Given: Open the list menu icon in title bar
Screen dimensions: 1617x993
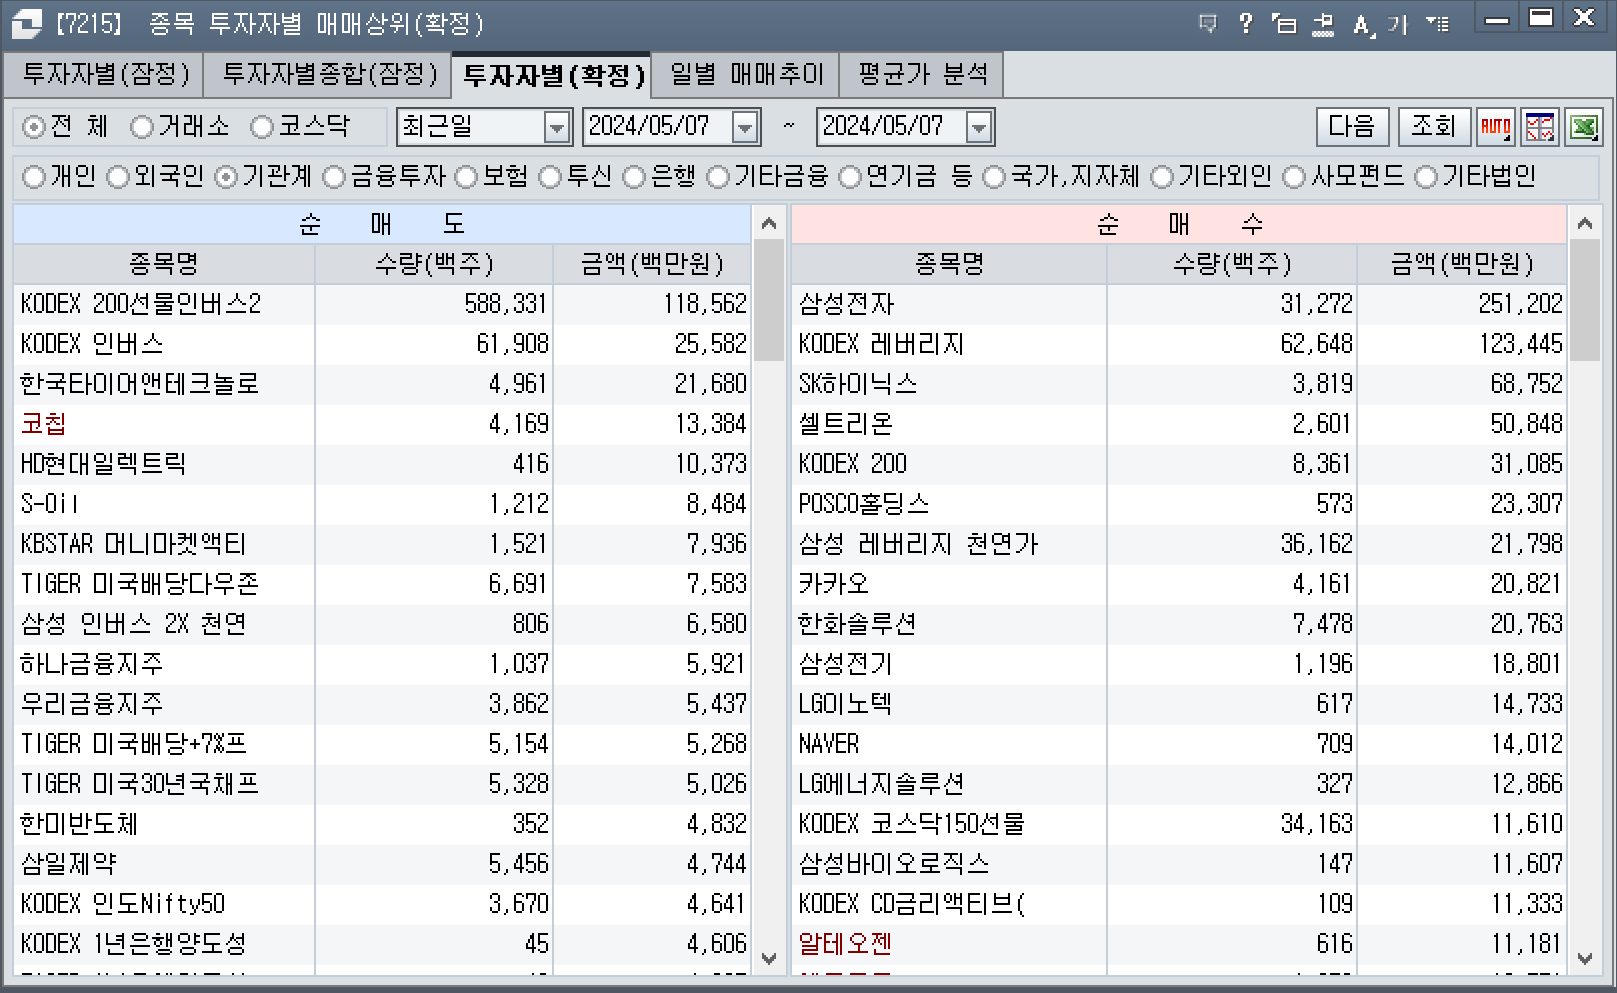Looking at the screenshot, I should click(x=1437, y=23).
